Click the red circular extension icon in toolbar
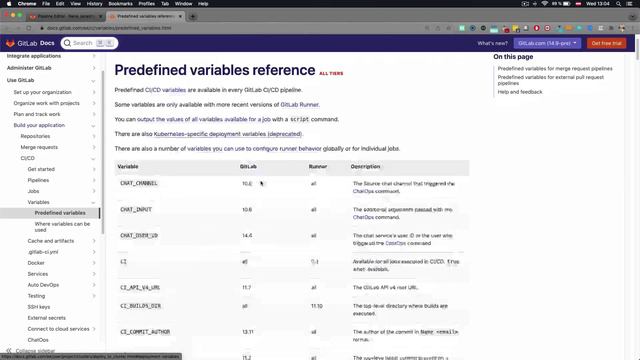This screenshot has width=640, height=360. tap(537, 28)
